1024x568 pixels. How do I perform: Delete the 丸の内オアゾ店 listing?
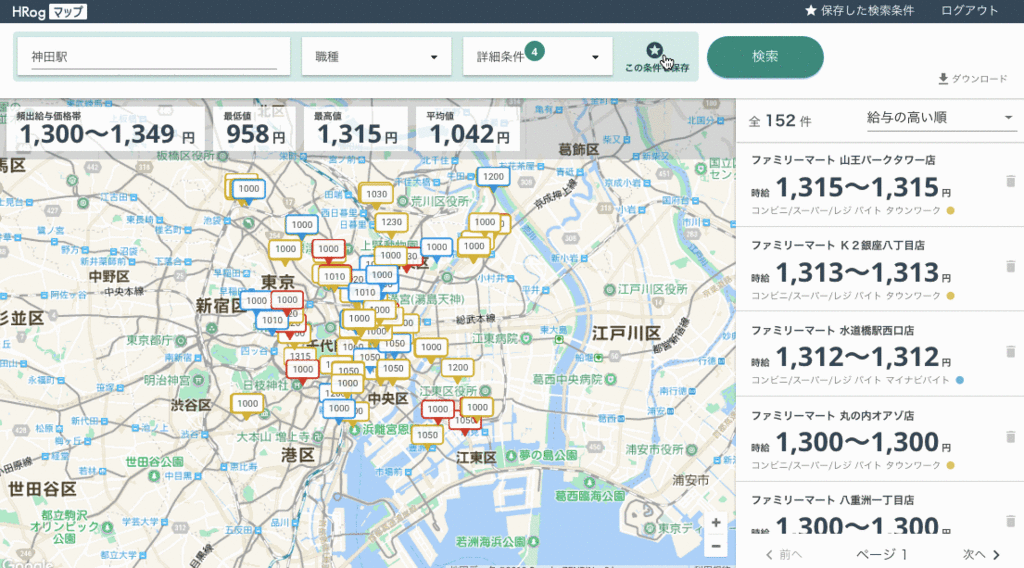point(1010,436)
